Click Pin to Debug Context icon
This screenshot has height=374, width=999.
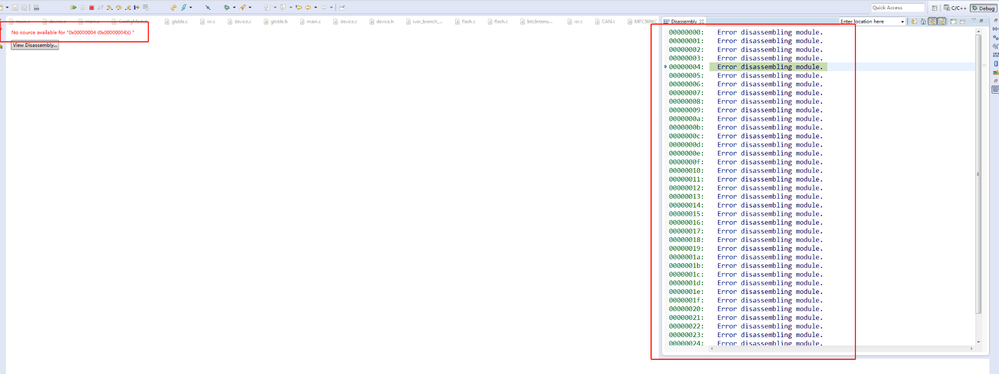[x=963, y=22]
